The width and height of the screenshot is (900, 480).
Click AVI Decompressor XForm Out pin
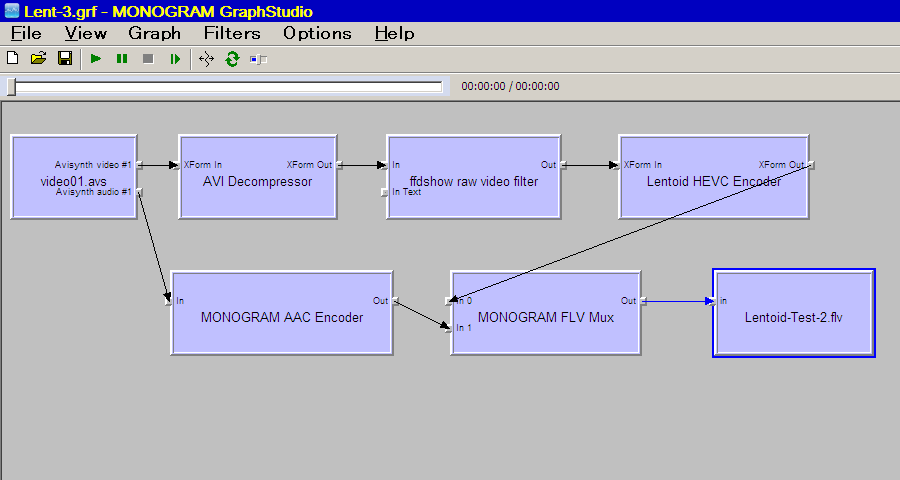click(339, 165)
